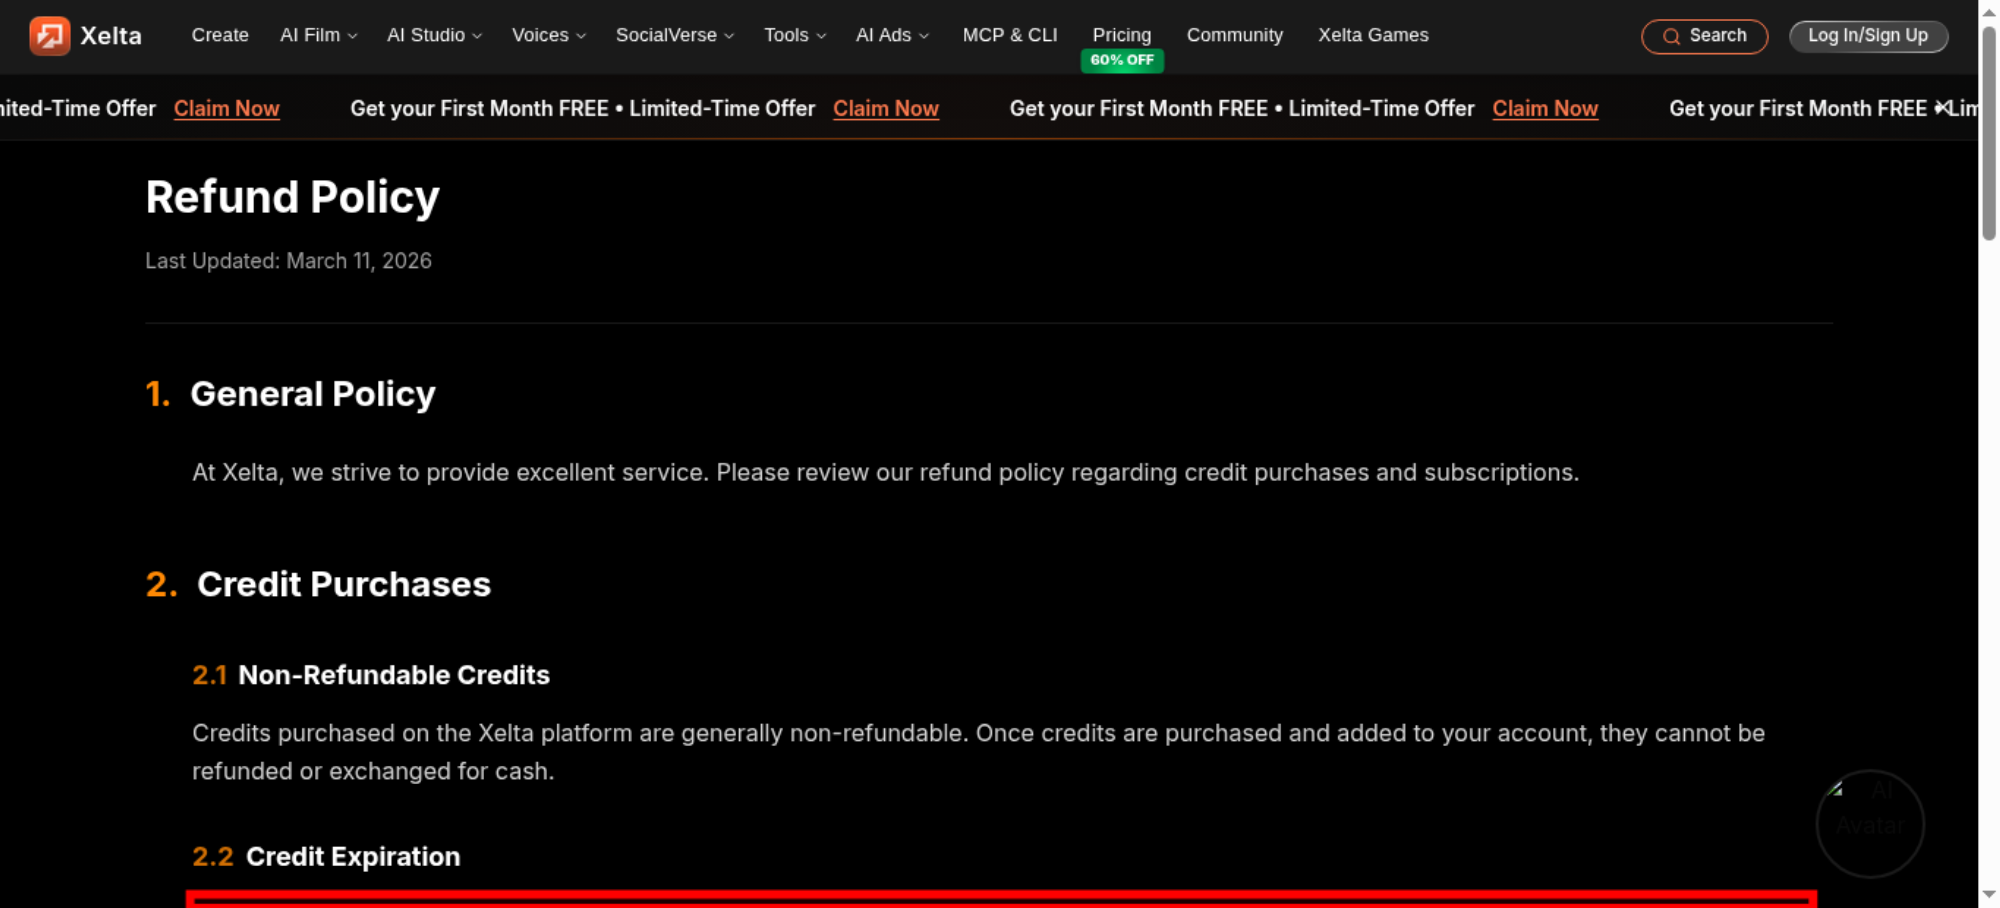
Task: Click the 60% OFF badge
Action: (1122, 60)
